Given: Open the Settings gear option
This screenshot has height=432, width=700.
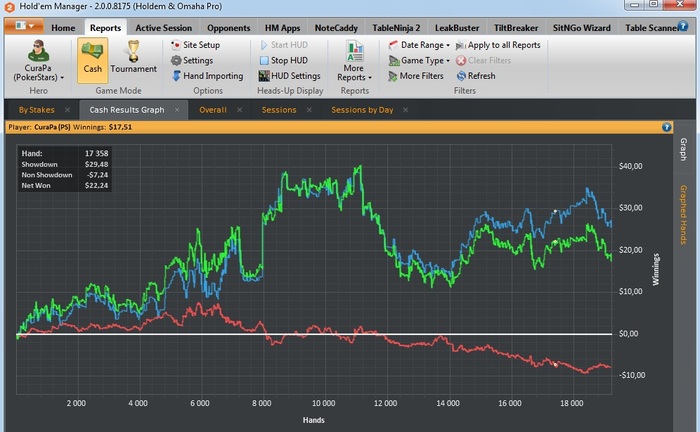Looking at the screenshot, I should tap(192, 60).
